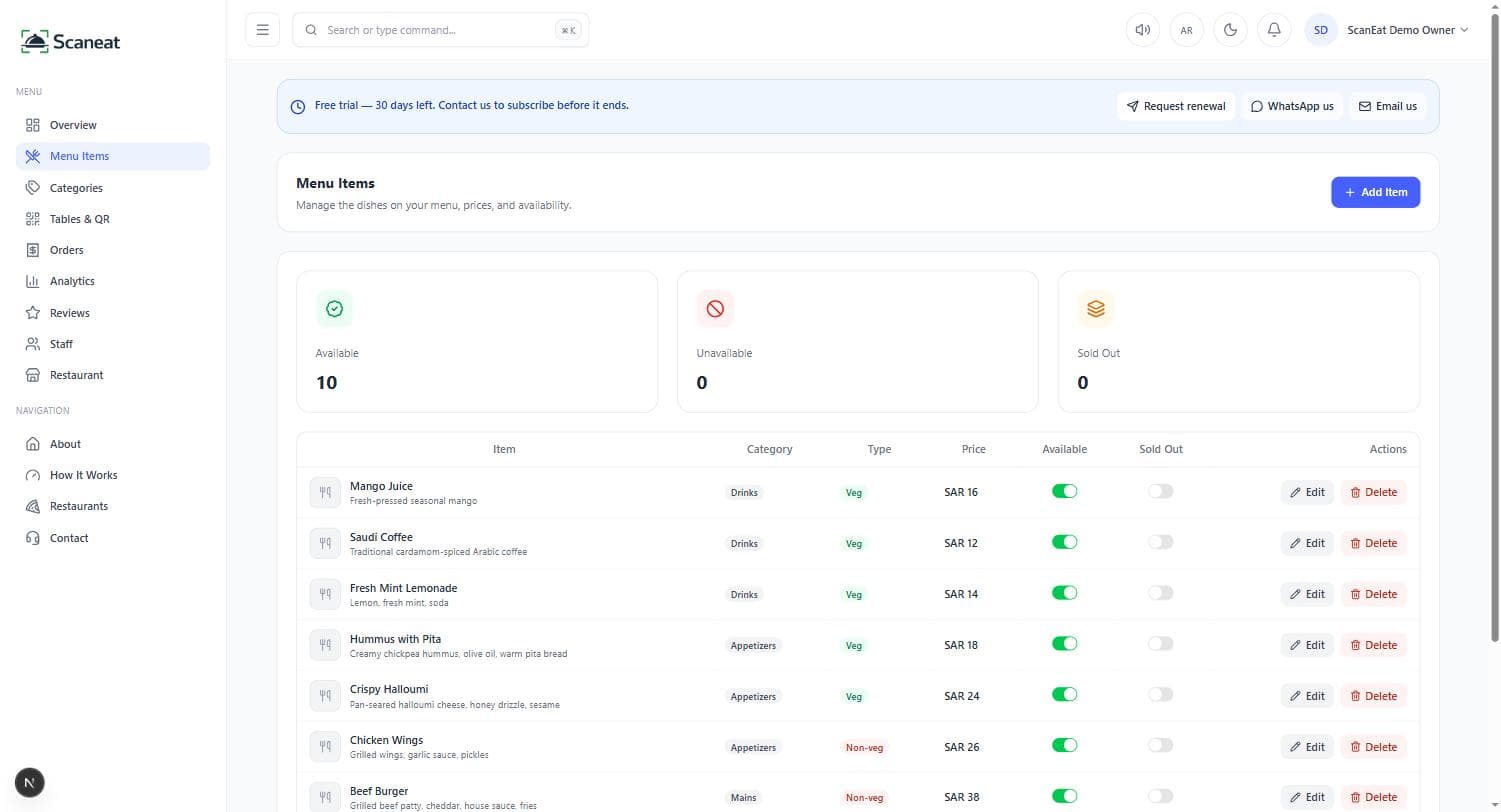1501x812 pixels.
Task: Click the red Unavailable stat icon
Action: (x=715, y=309)
